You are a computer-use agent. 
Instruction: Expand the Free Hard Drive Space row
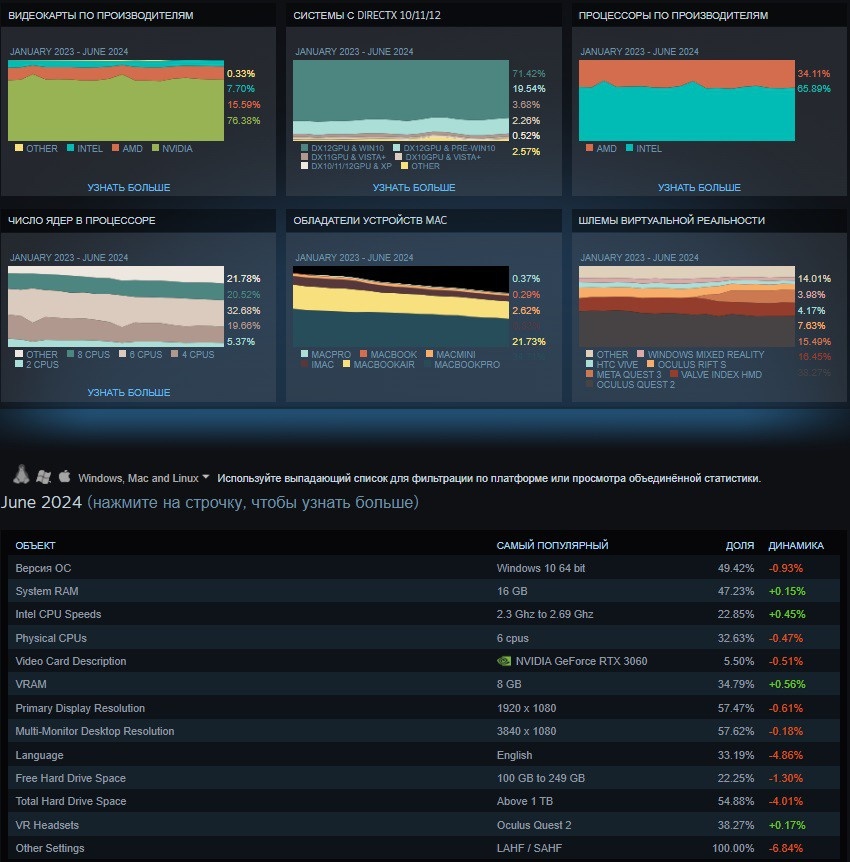(x=424, y=778)
